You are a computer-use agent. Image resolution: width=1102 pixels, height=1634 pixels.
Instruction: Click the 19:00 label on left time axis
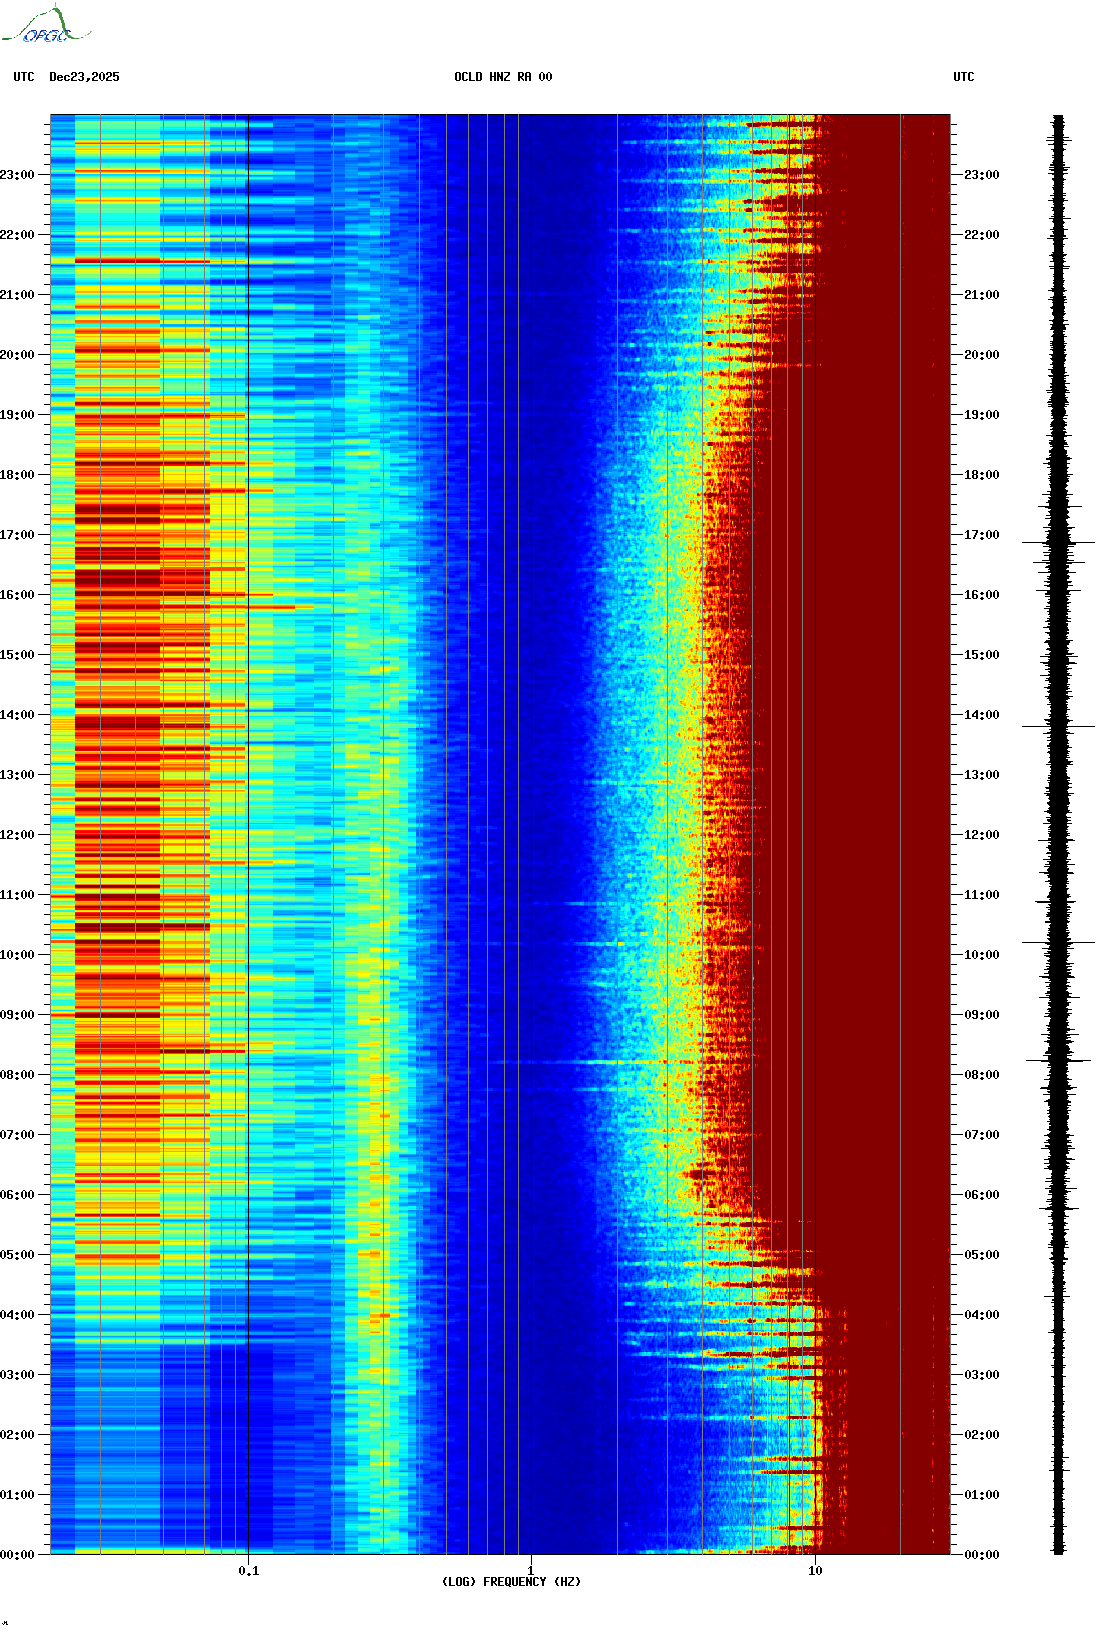coord(17,415)
